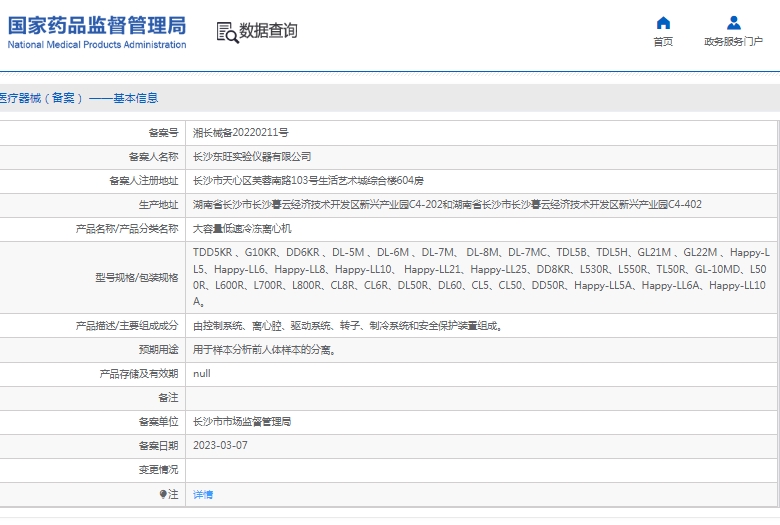Click the 备案人注册地址 row label
780x525 pixels.
click(144, 181)
